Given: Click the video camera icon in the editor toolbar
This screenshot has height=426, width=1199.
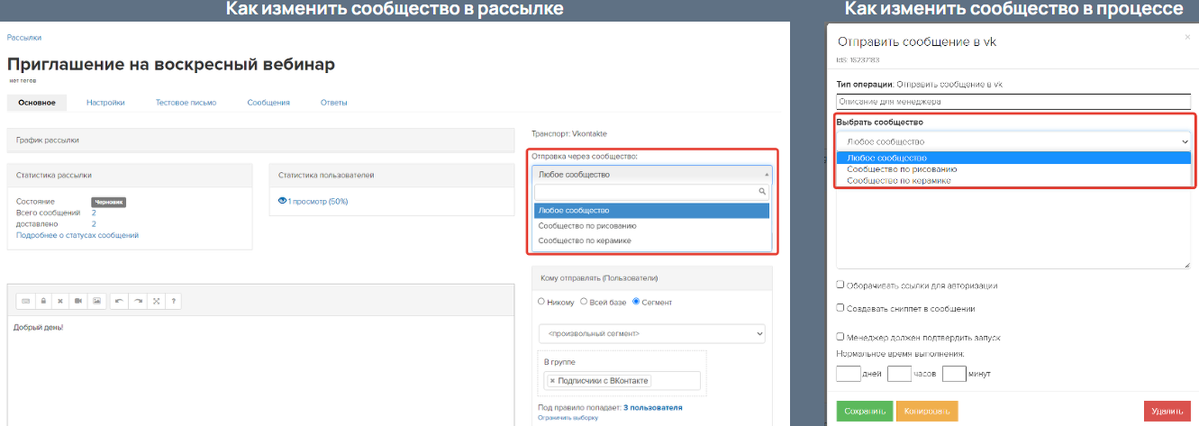Looking at the screenshot, I should (x=79, y=300).
